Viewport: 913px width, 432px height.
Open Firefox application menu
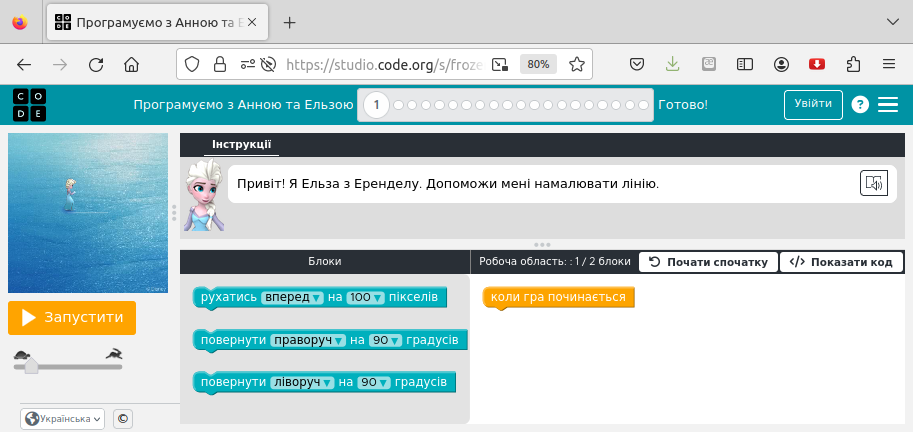(x=889, y=64)
